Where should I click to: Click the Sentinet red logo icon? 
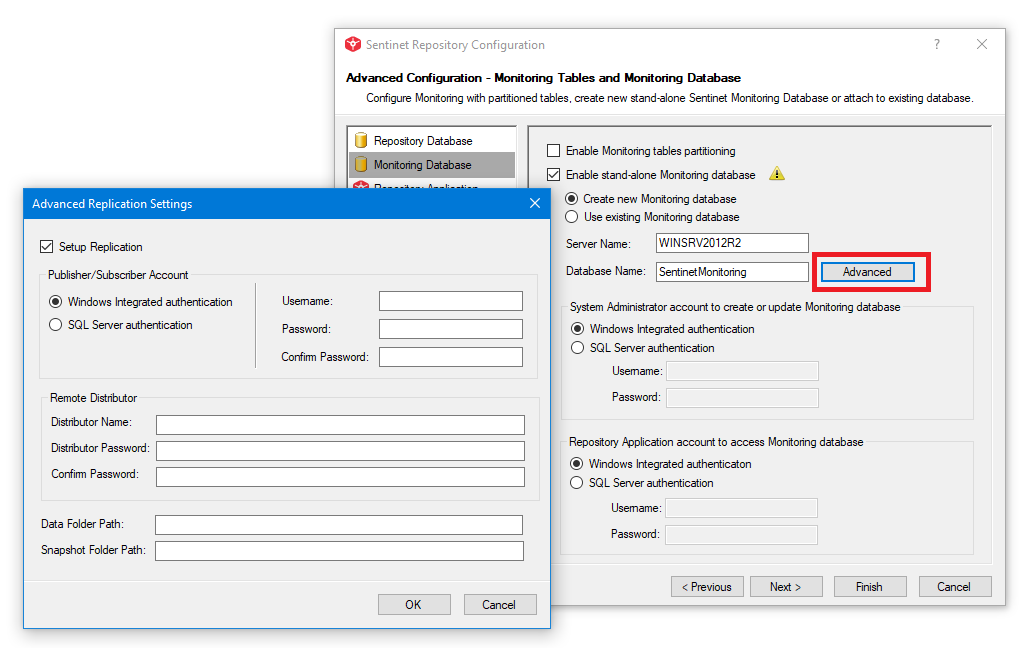(x=353, y=44)
